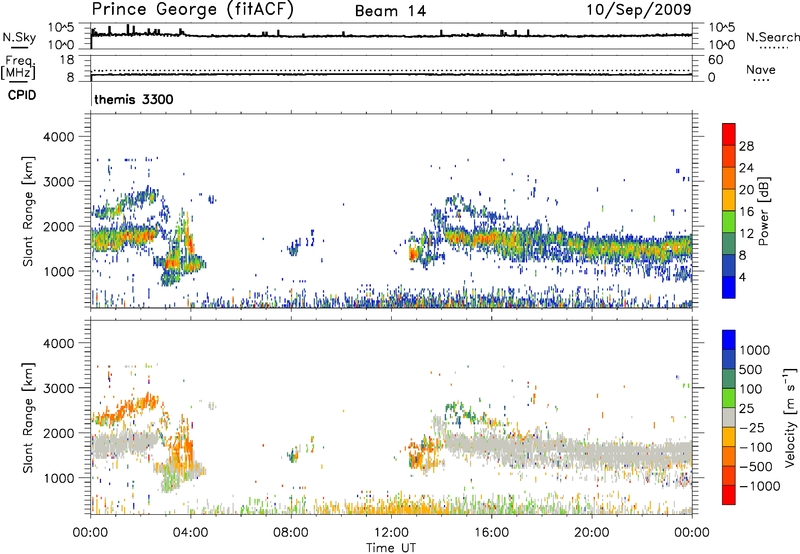
Task: Click the "Slant Range [km]" label of power panel
Action: [28, 211]
